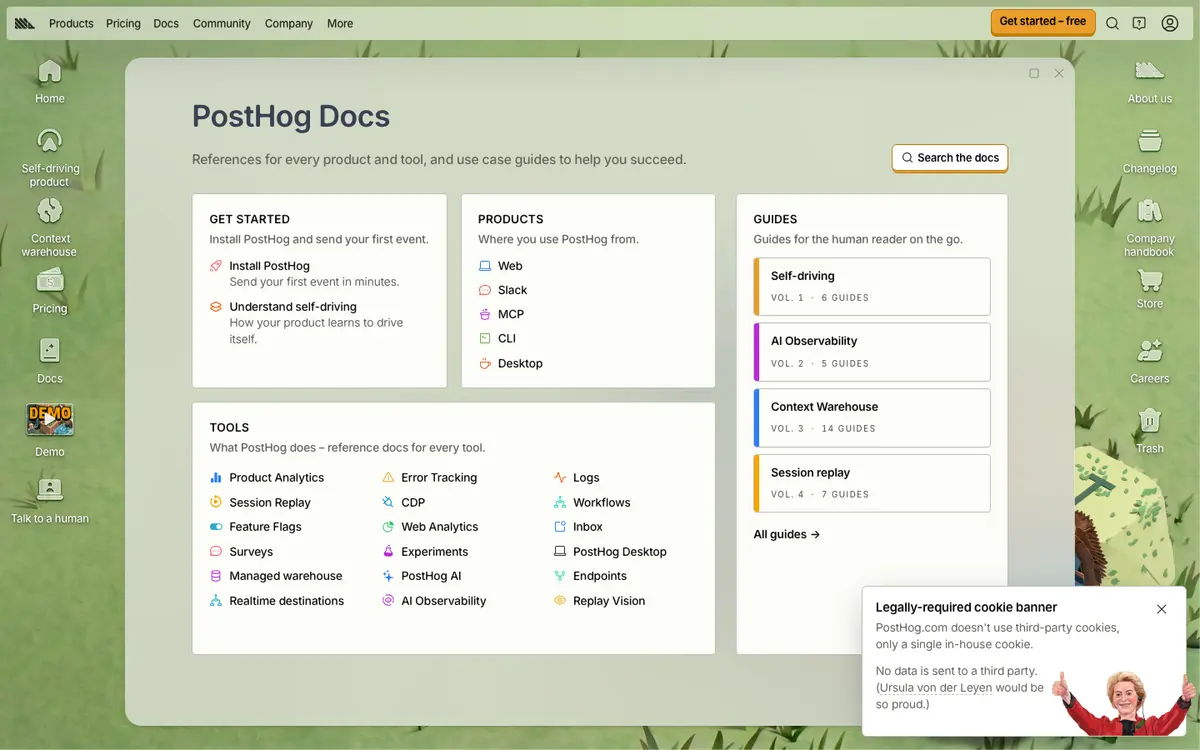
Task: Open the user account icon in the top bar
Action: point(1170,23)
